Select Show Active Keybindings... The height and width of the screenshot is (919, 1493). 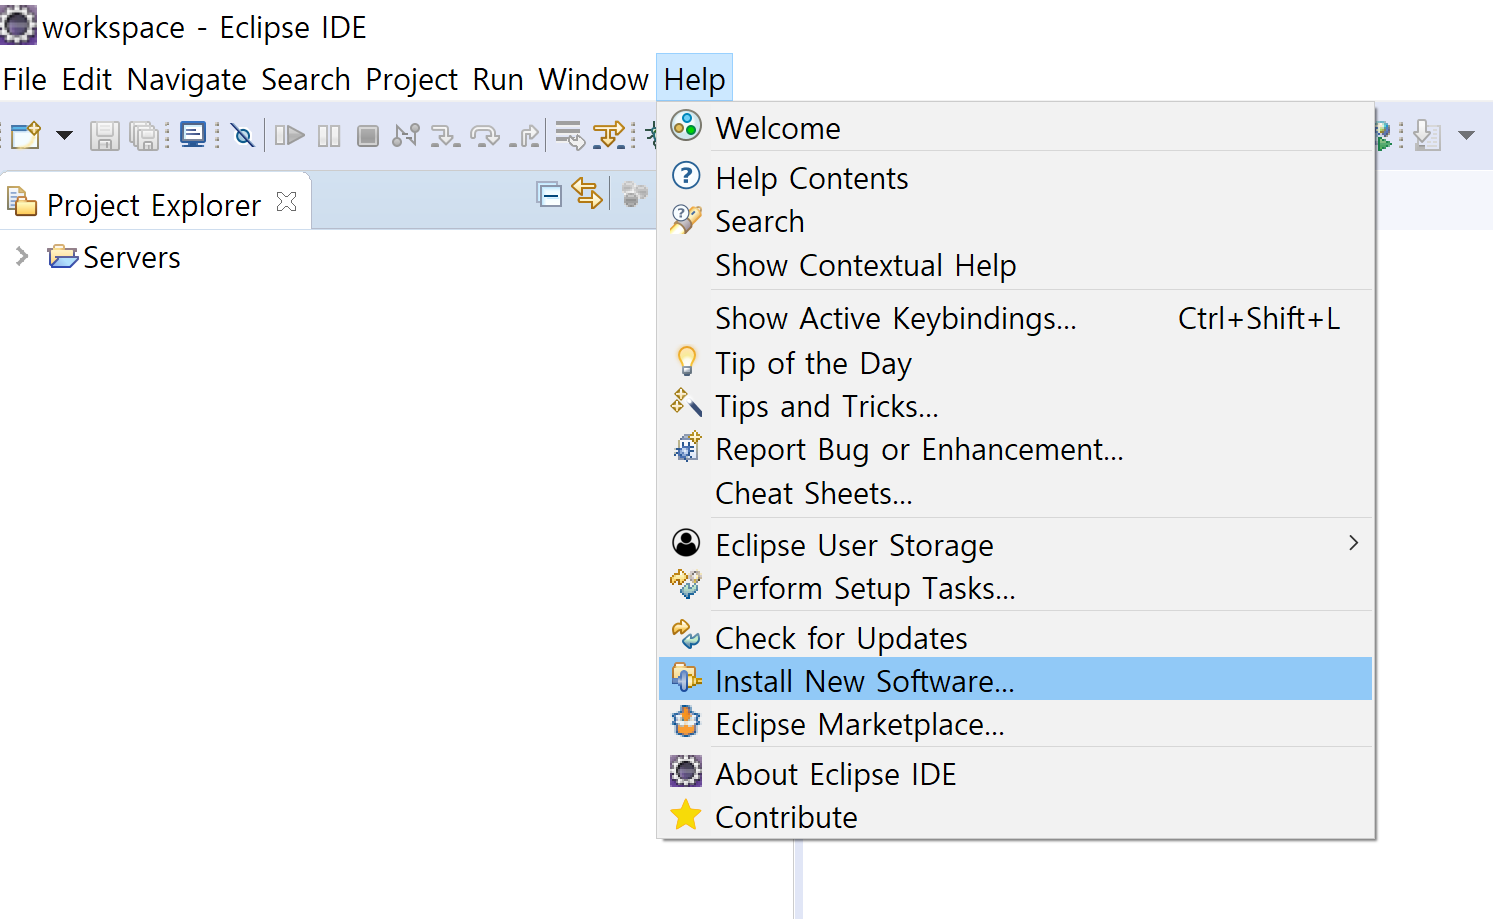pos(1015,318)
